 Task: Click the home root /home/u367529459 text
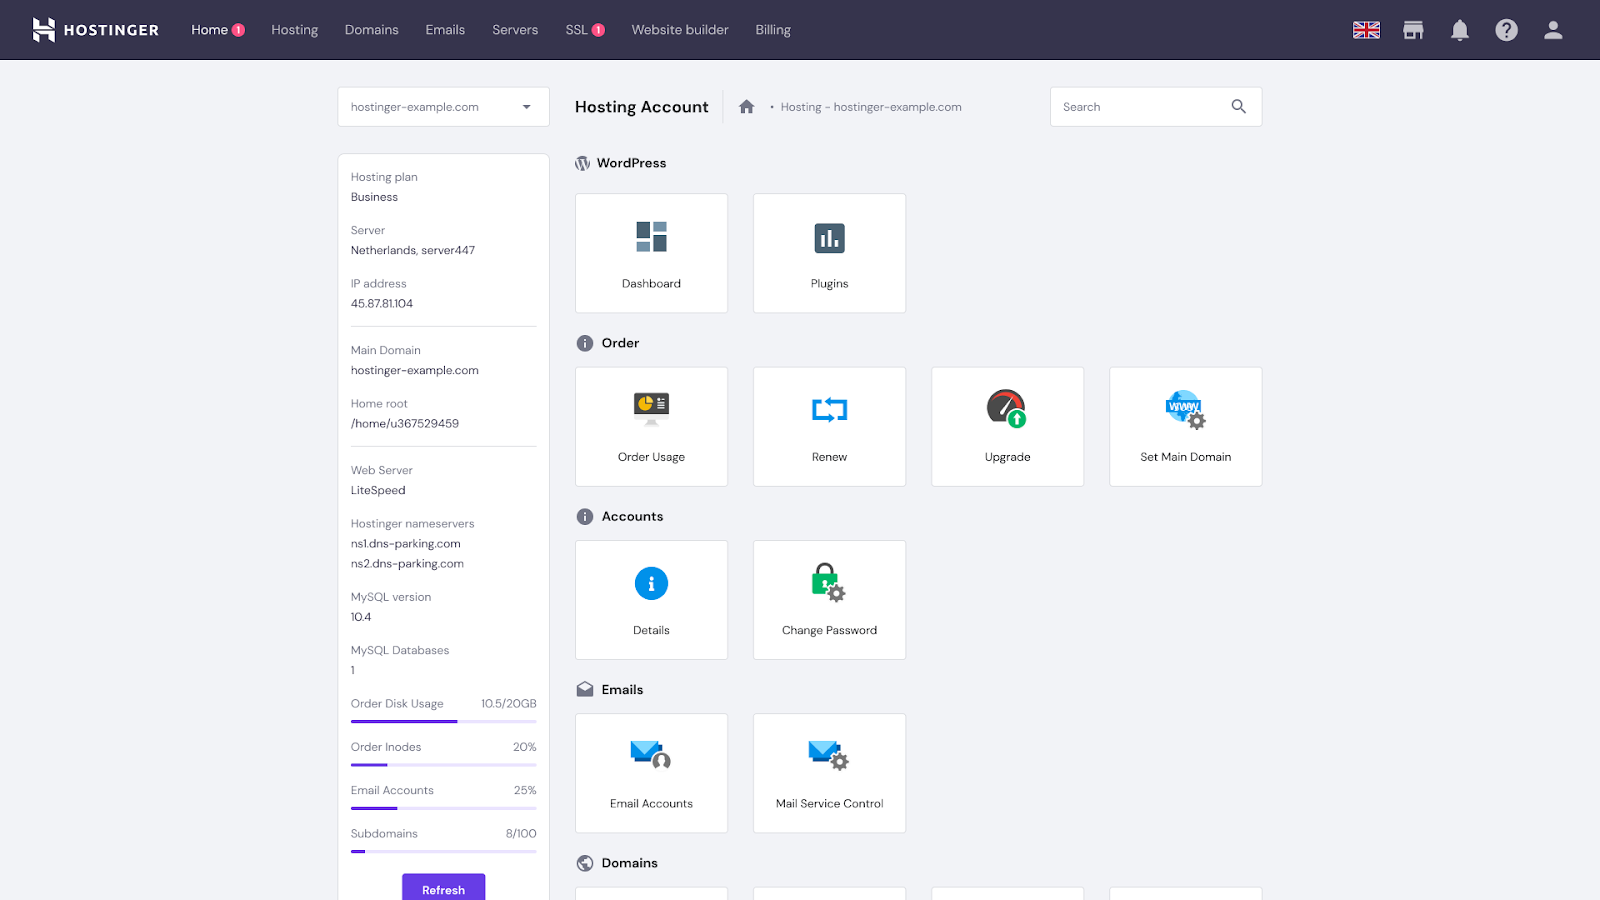(x=404, y=424)
